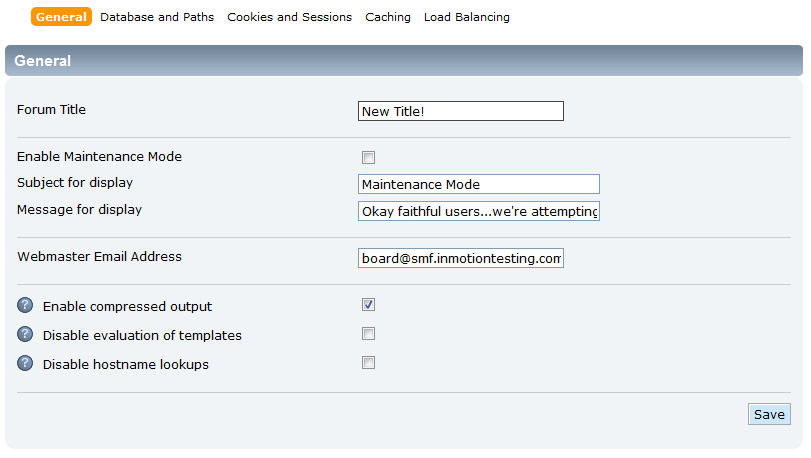The image size is (811, 458).
Task: Switch to Database and Paths tab
Action: click(157, 17)
